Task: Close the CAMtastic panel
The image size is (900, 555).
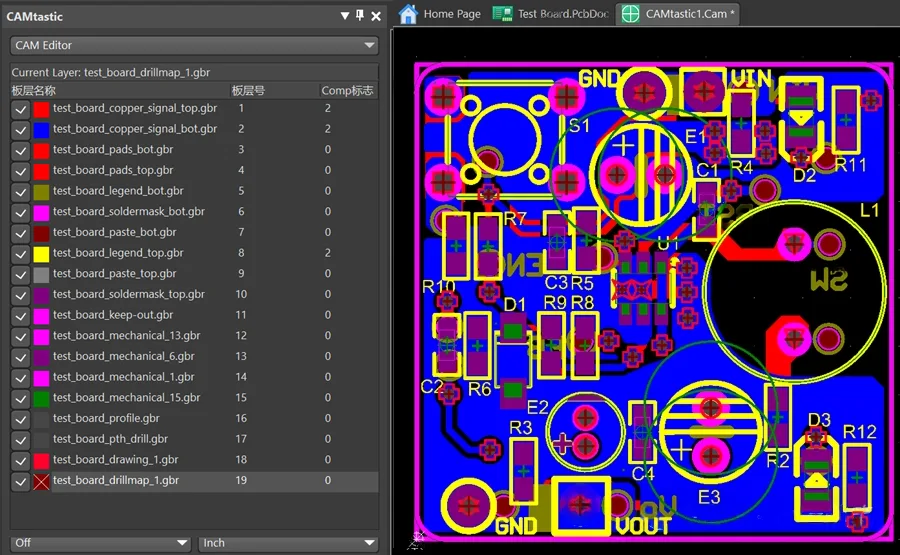Action: coord(376,16)
